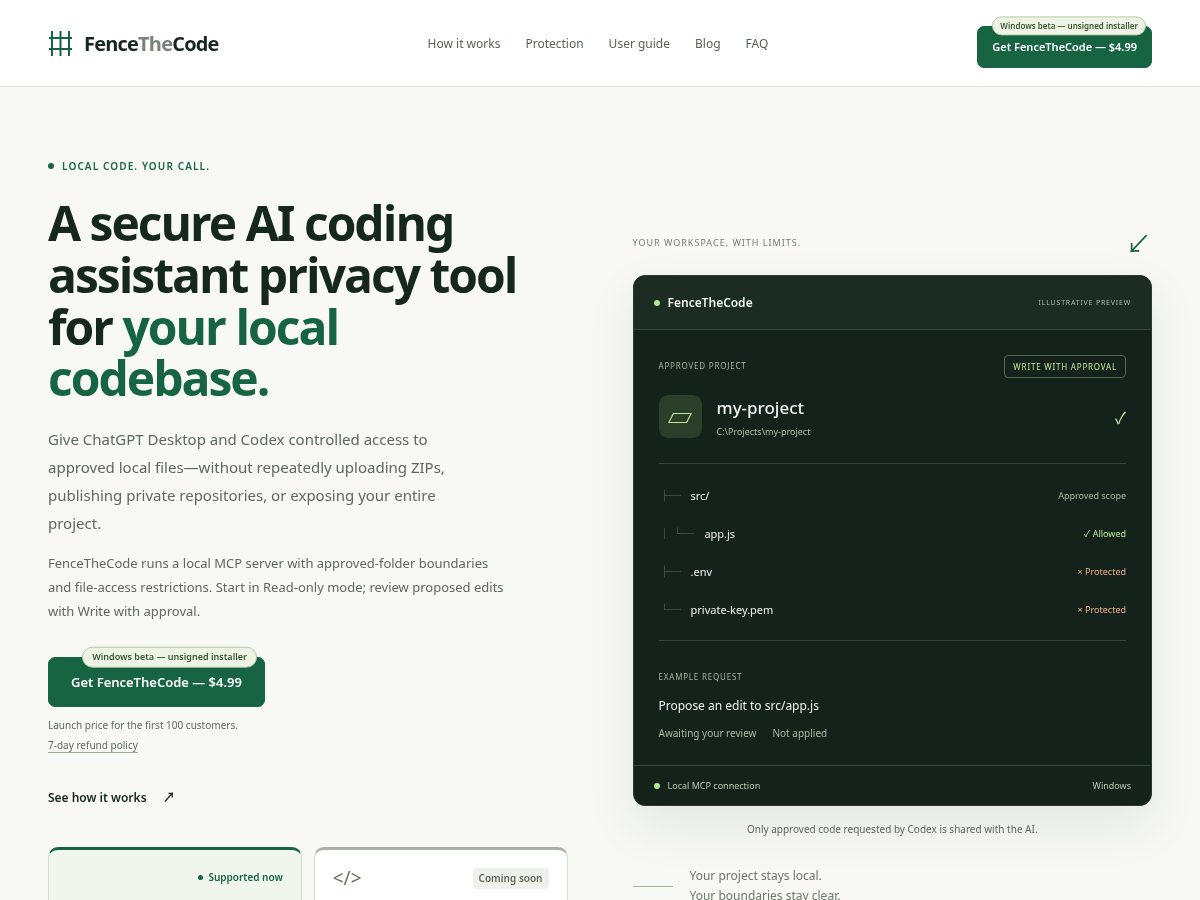Click the FenceTheCode hash logo icon
This screenshot has height=900, width=1200.
point(61,44)
